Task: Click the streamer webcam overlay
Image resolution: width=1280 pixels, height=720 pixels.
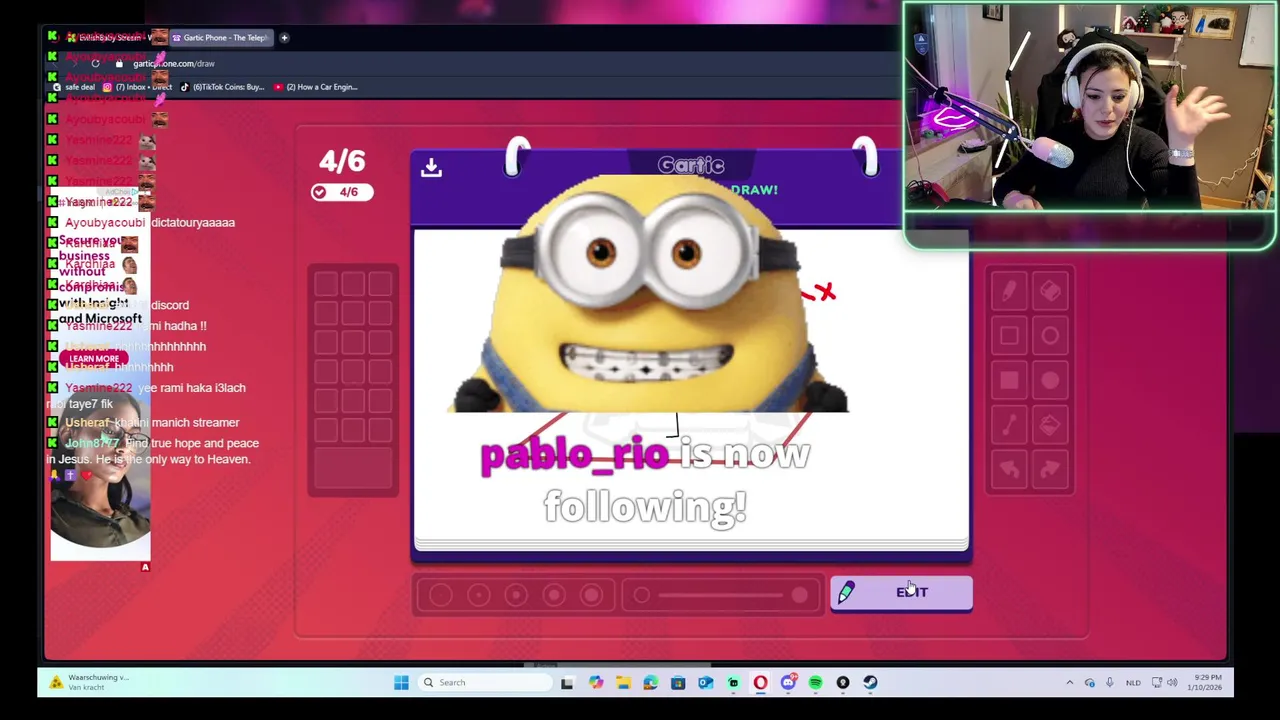Action: point(1089,124)
